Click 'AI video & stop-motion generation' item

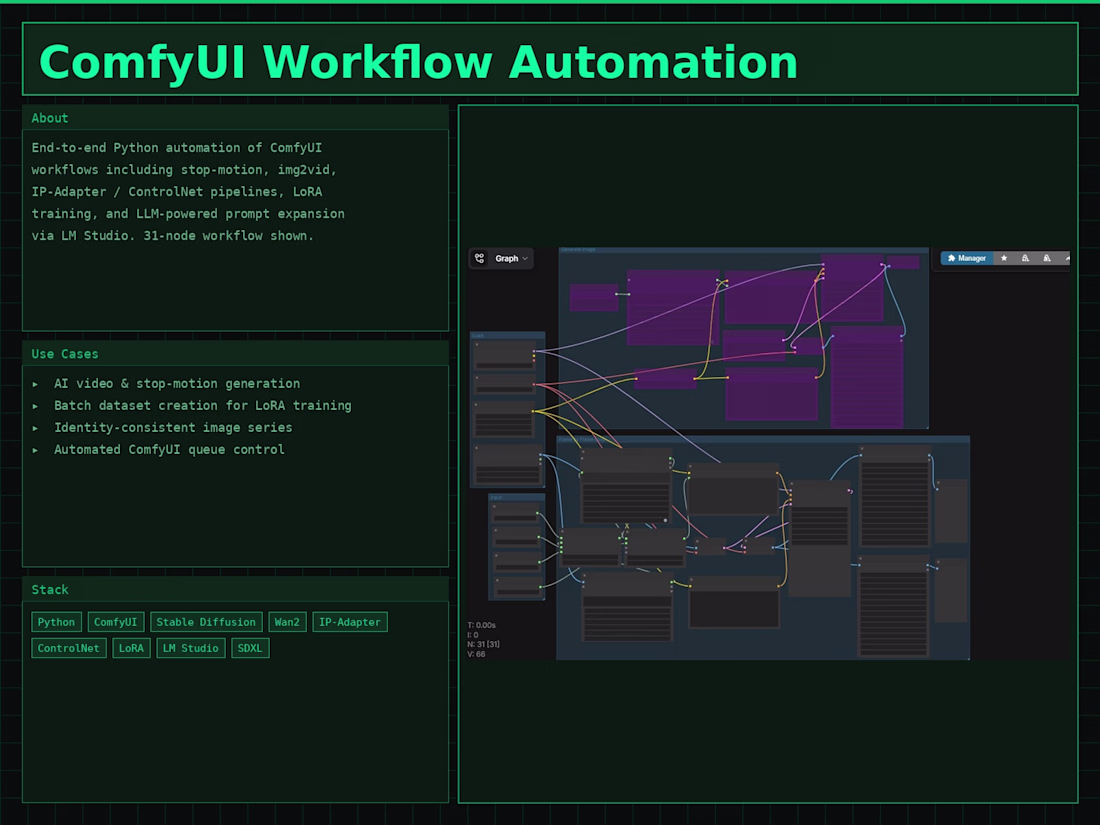177,384
